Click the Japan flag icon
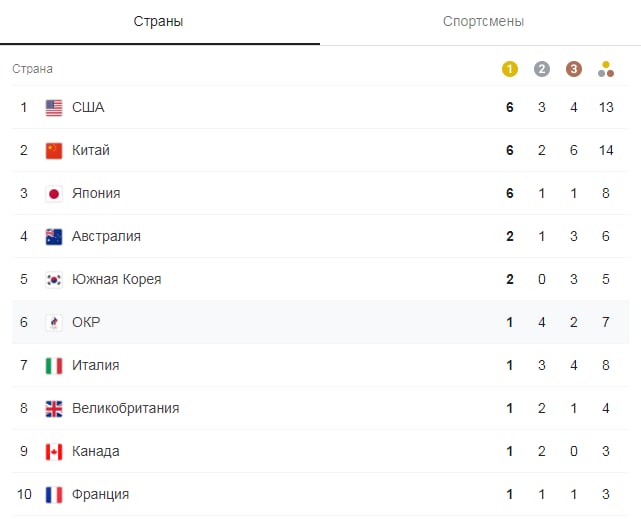Image resolution: width=641 pixels, height=519 pixels. 54,194
